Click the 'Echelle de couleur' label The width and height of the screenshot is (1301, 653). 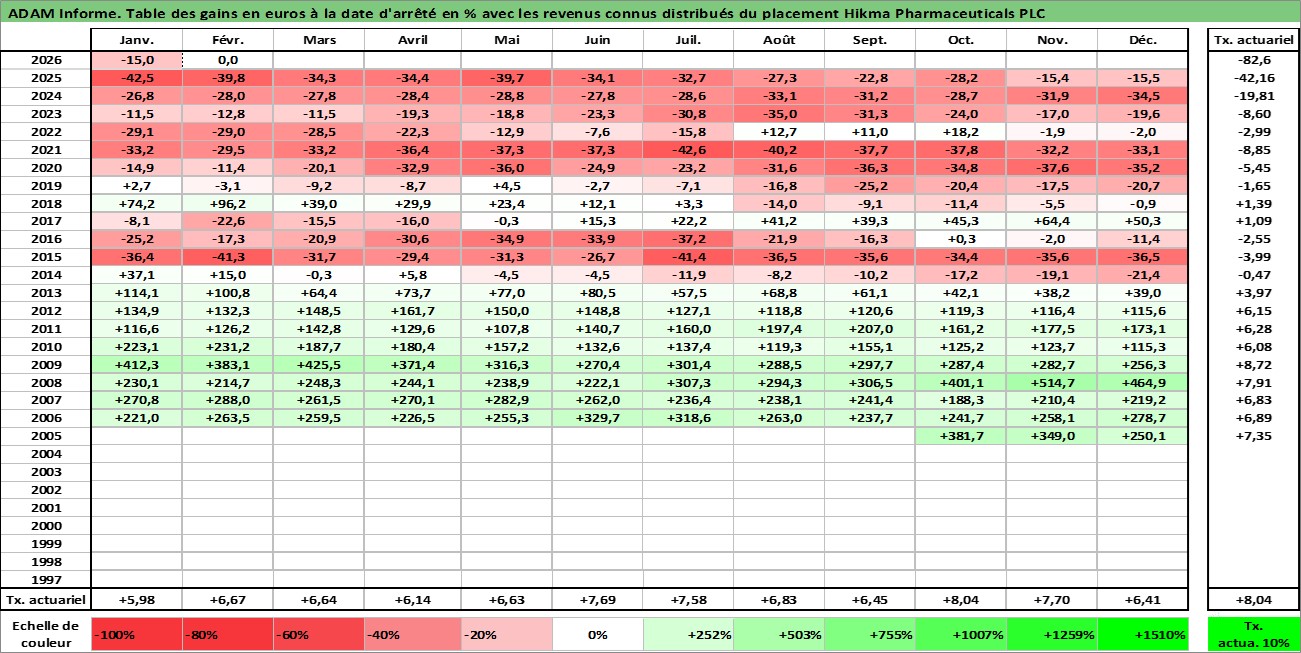[x=45, y=634]
